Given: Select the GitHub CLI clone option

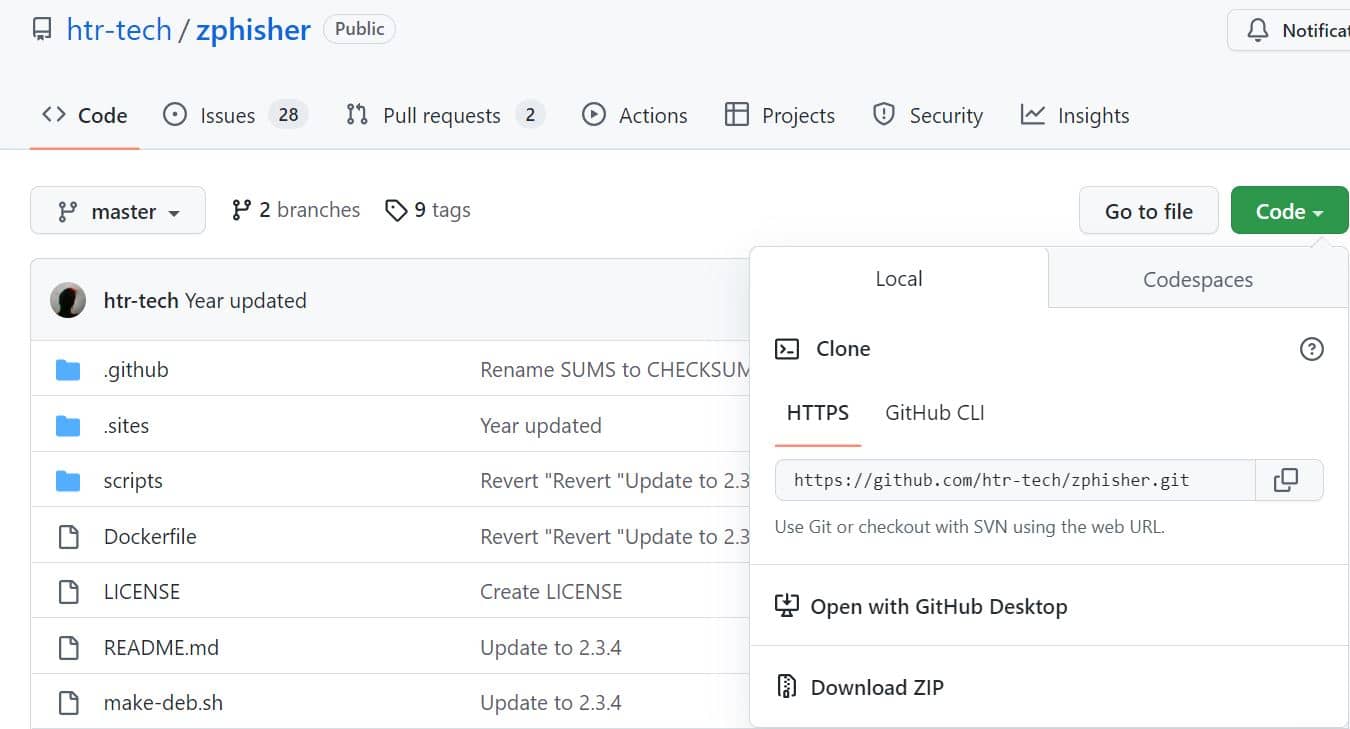Looking at the screenshot, I should 935,413.
